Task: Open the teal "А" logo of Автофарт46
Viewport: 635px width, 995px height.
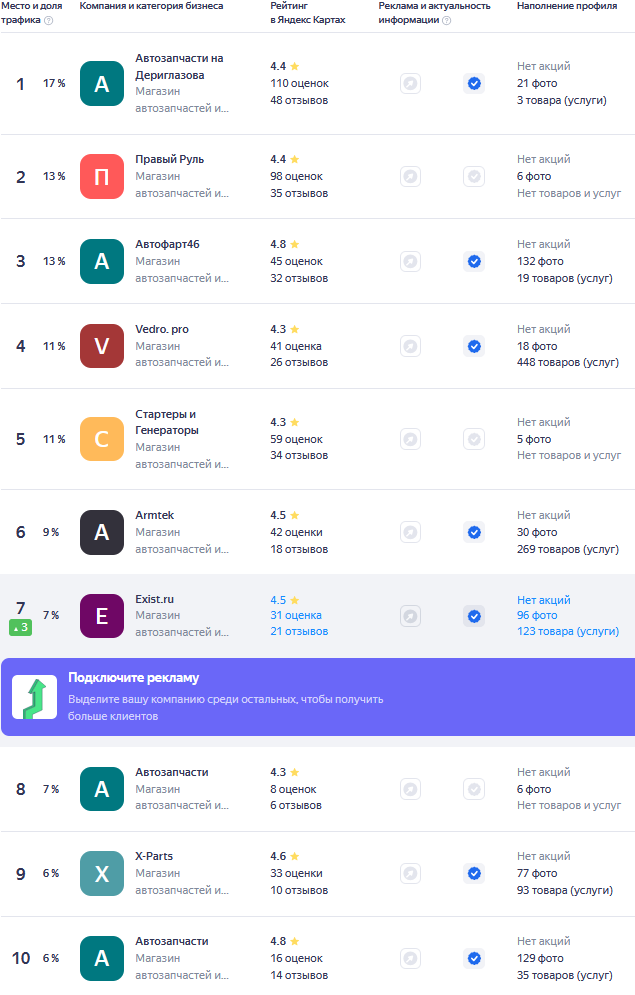Action: coord(102,261)
